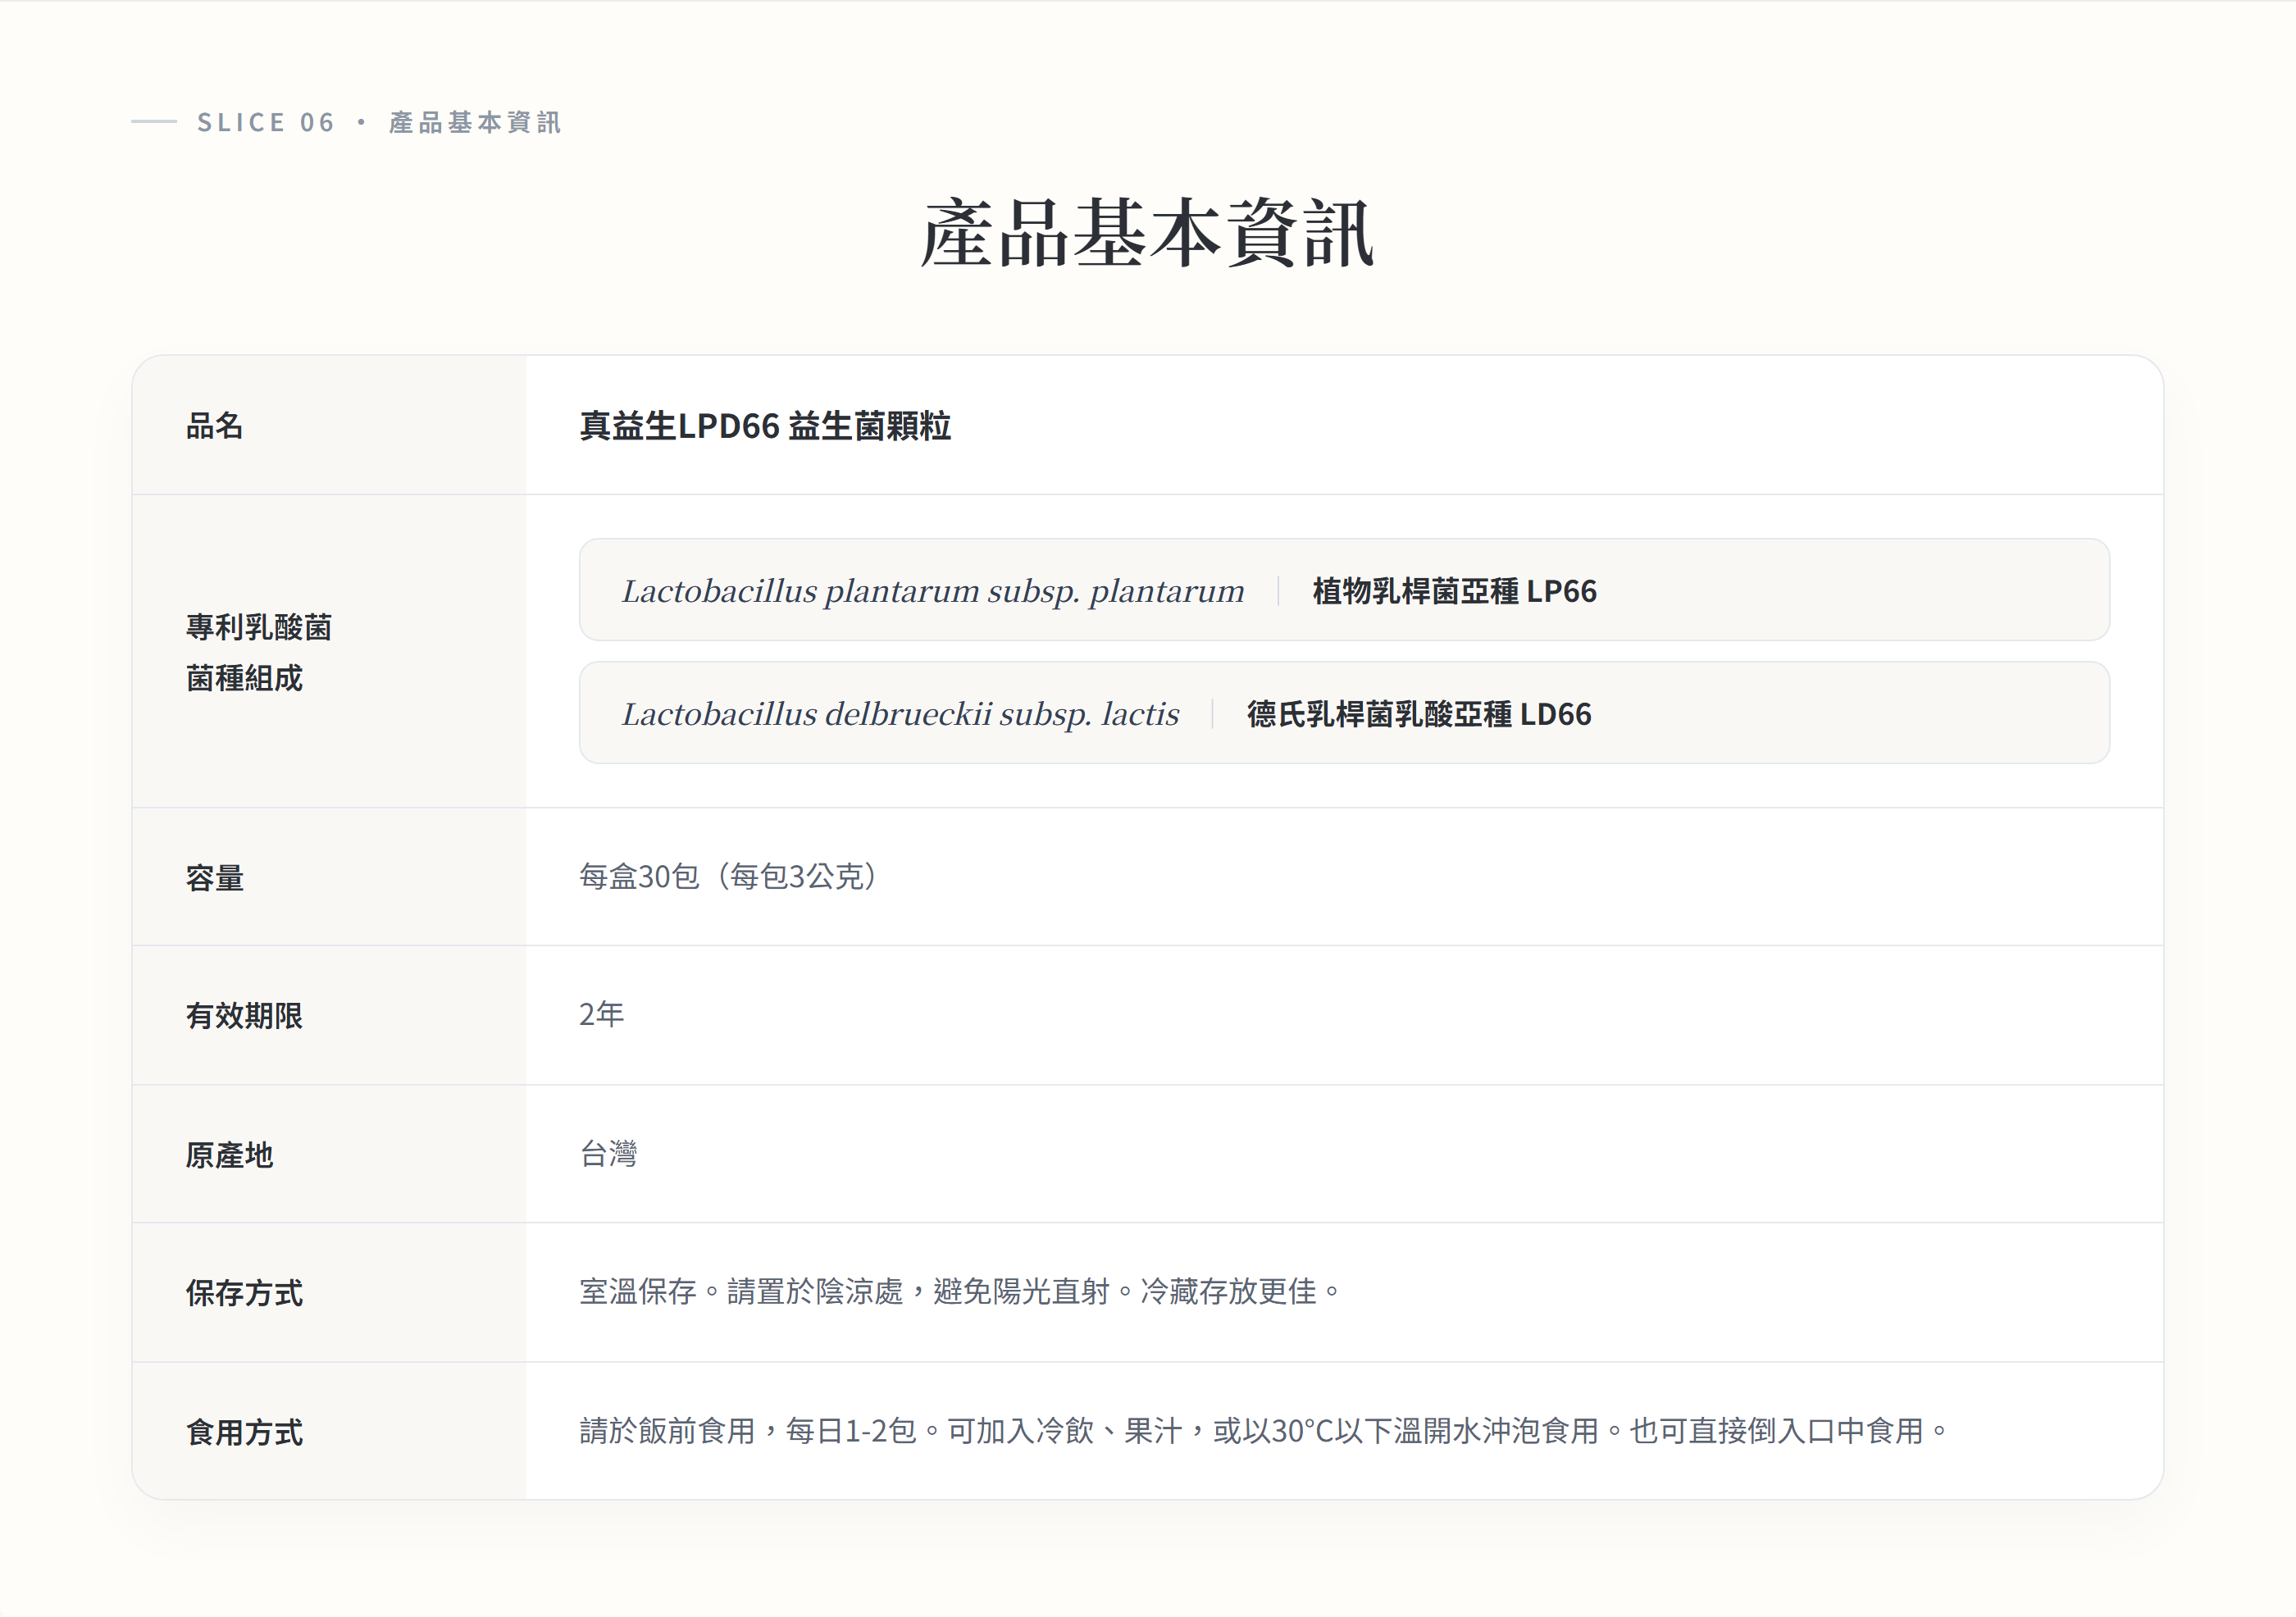Click product name 真益生LPD66 益生菌顆粒
This screenshot has width=2296, height=1617.
click(x=765, y=426)
